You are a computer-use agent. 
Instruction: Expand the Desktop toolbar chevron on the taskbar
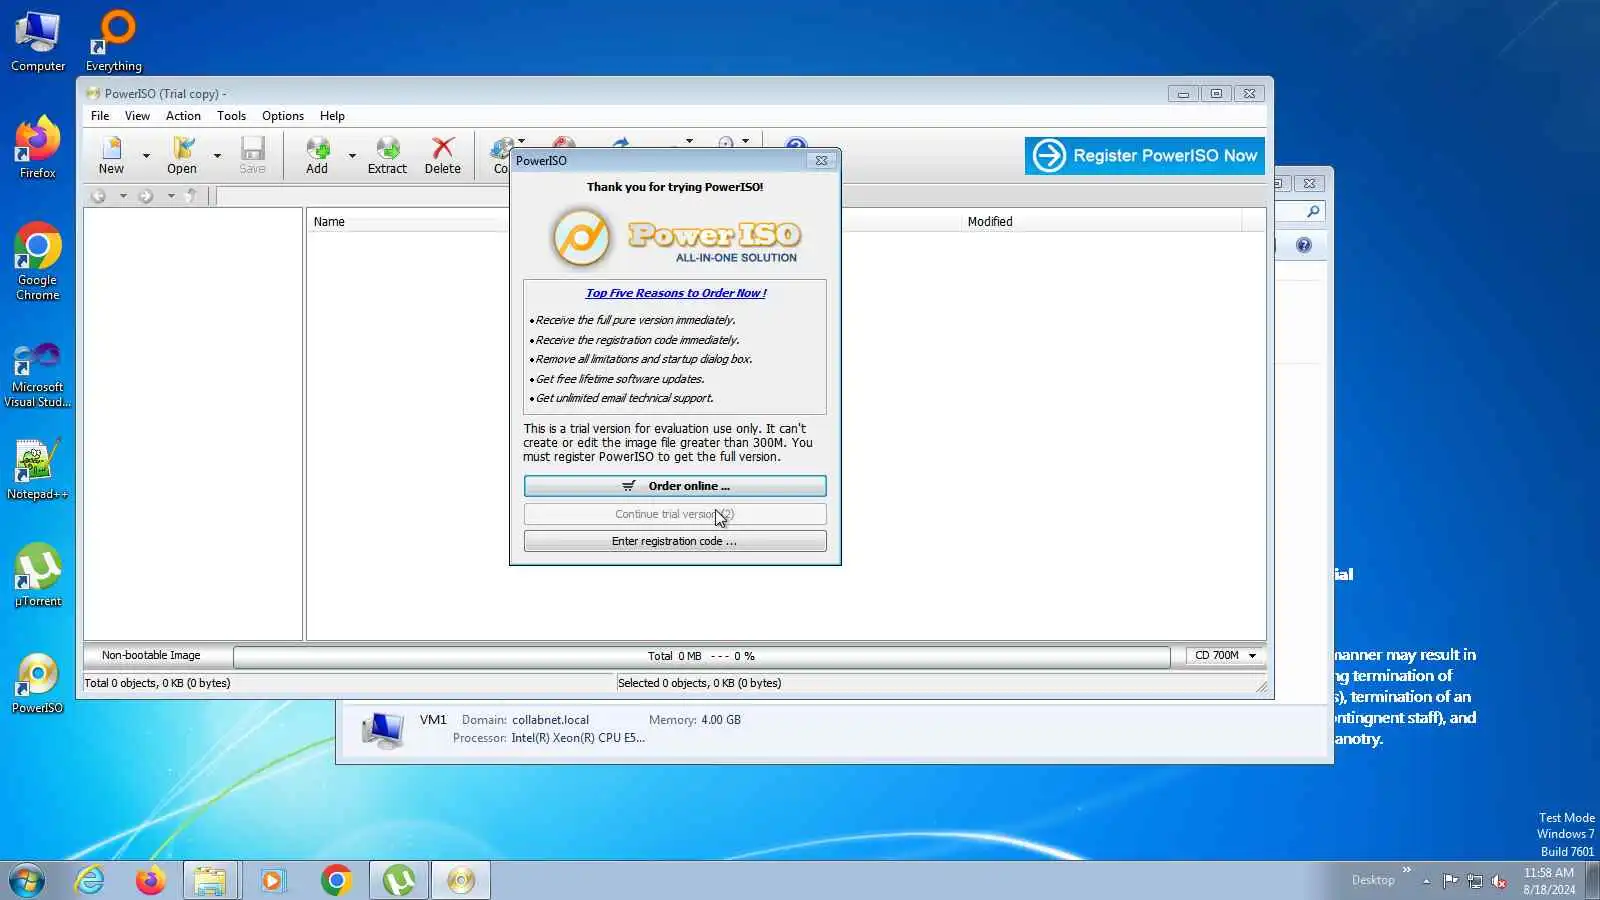(1407, 870)
